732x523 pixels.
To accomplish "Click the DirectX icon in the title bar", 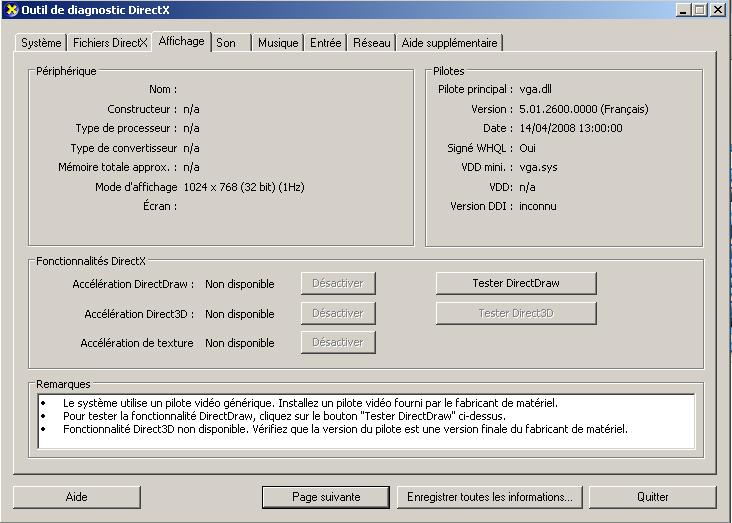I will click(12, 10).
